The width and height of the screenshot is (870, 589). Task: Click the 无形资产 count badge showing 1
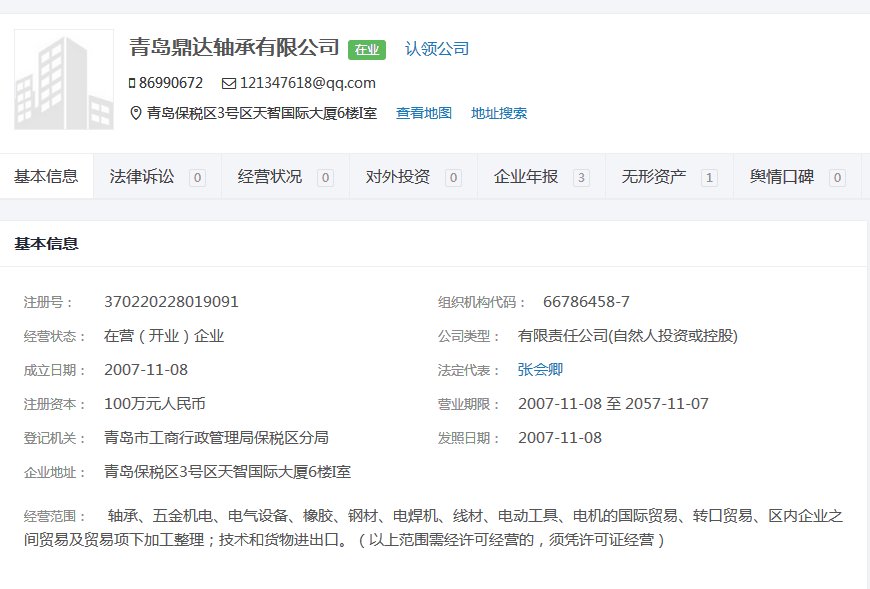709,178
